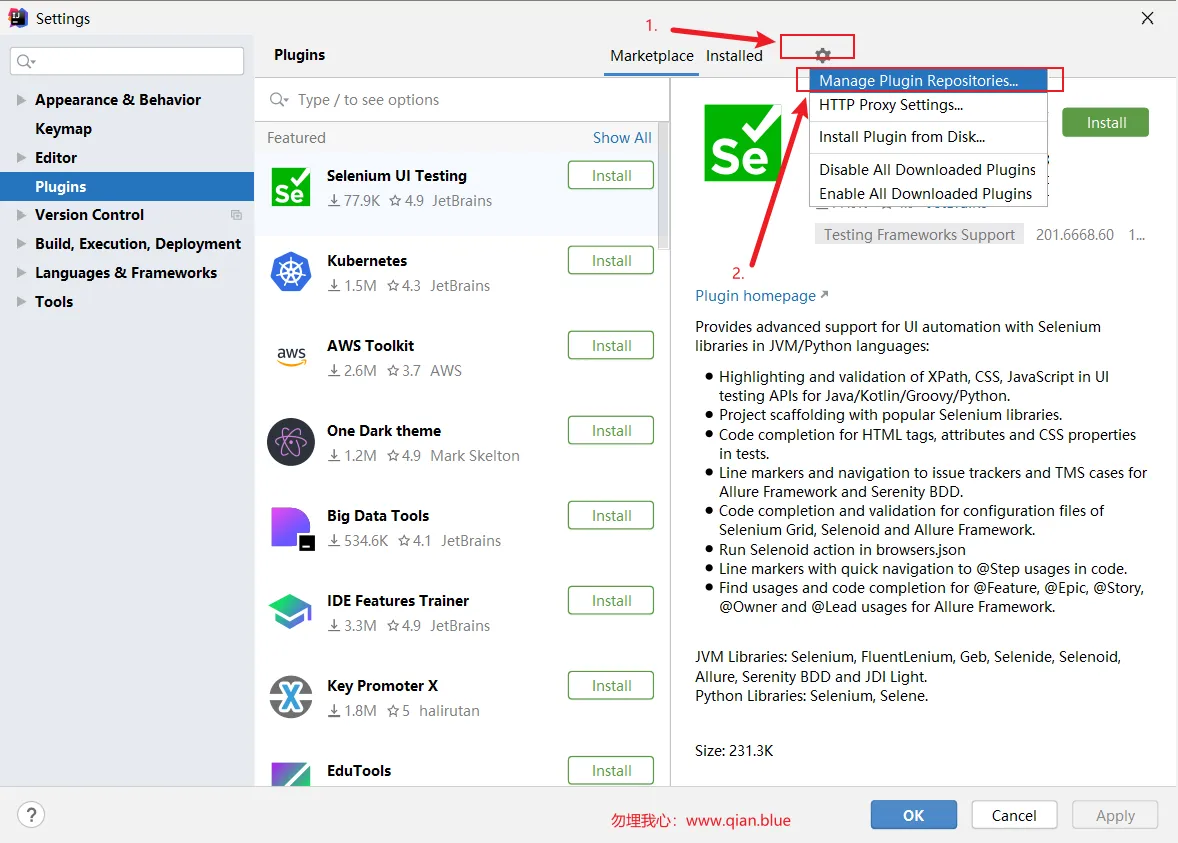Switch to the Installed tab
This screenshot has width=1178, height=843.
[734, 56]
